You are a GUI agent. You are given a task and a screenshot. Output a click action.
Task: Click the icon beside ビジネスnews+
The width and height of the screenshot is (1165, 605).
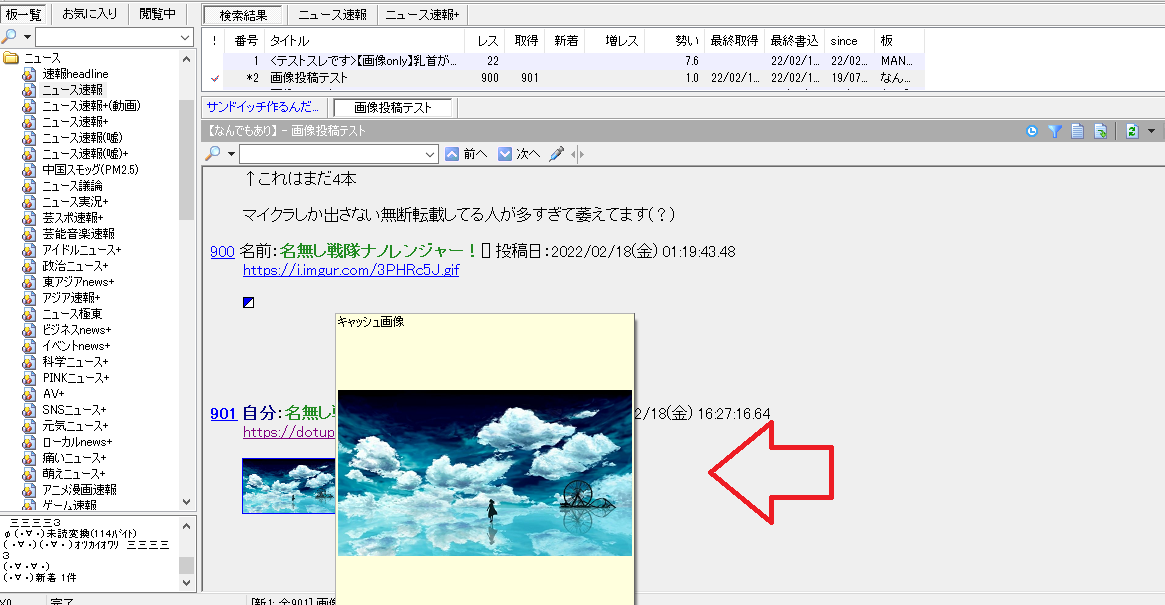tap(28, 330)
